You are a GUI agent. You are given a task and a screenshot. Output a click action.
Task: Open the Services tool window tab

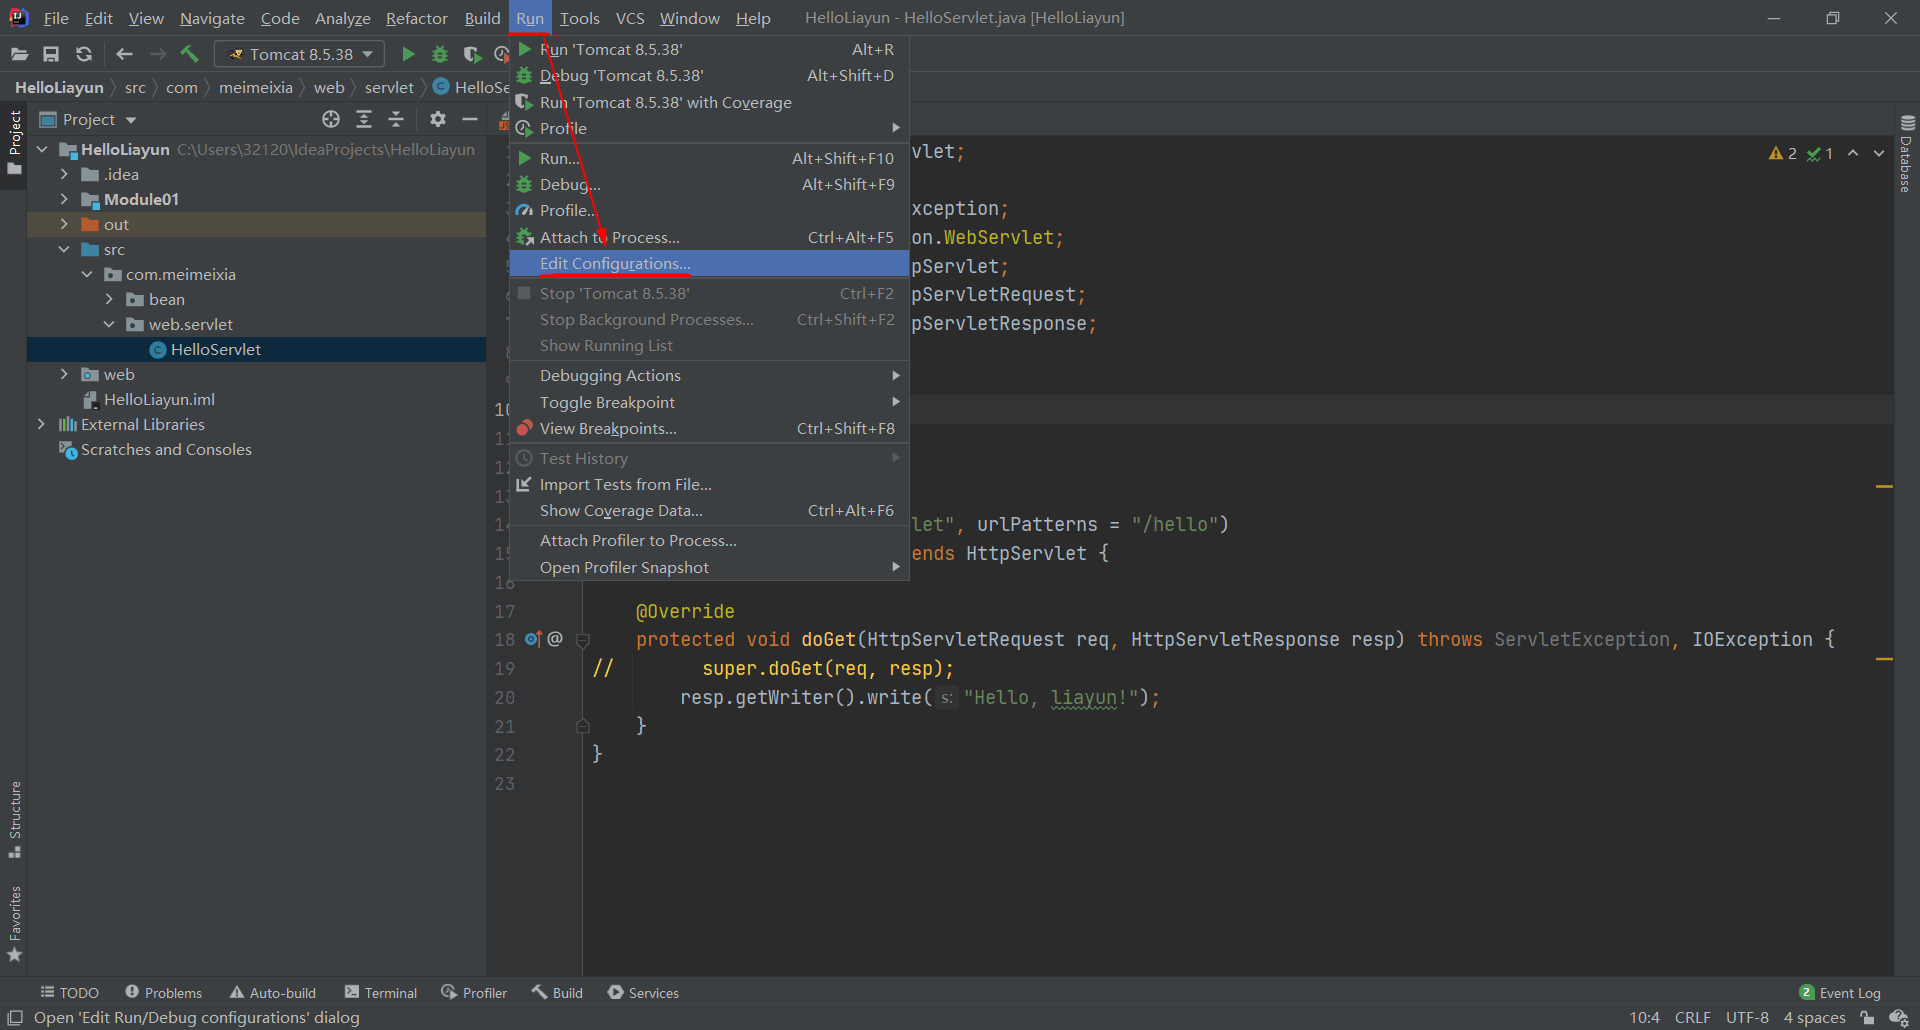[x=643, y=992]
